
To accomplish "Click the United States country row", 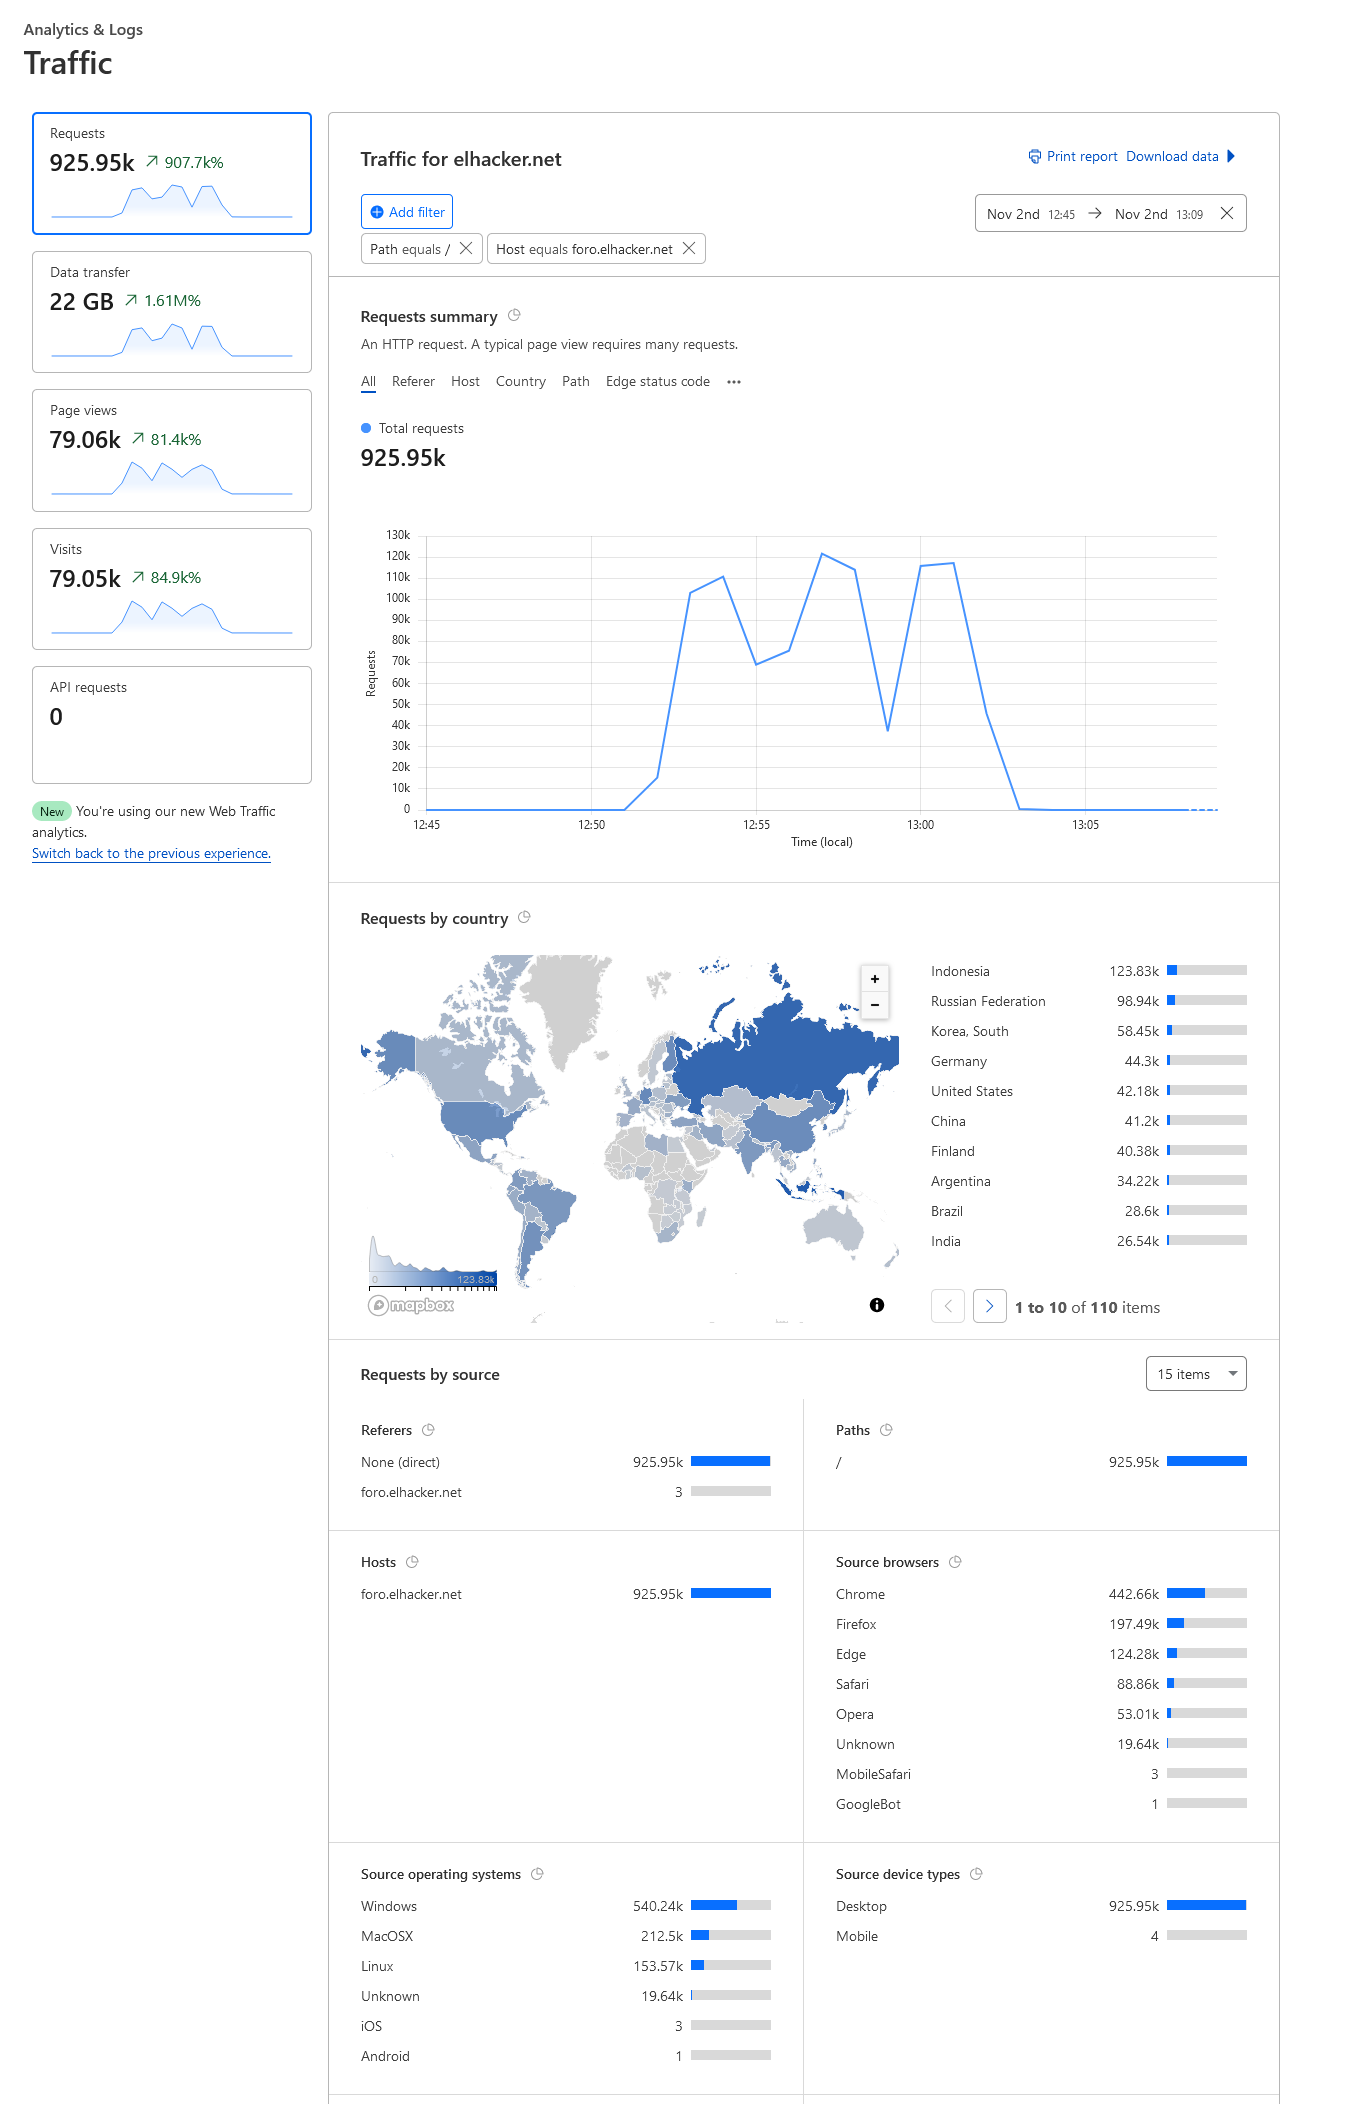I will tap(1088, 1091).
